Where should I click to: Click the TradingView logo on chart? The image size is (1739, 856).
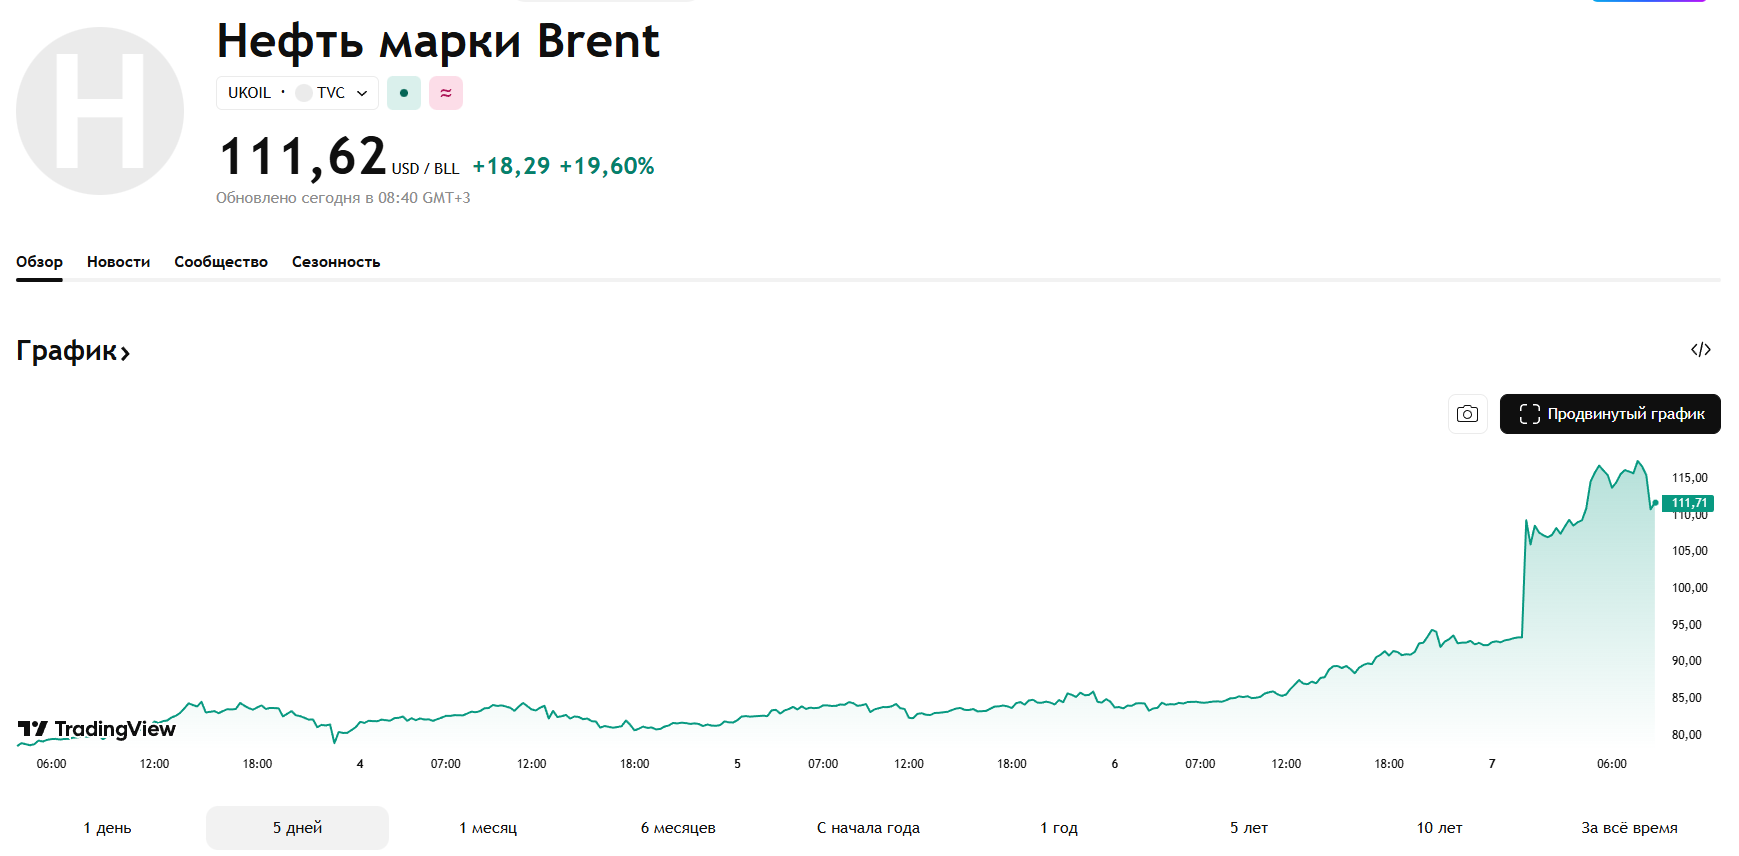(x=97, y=729)
